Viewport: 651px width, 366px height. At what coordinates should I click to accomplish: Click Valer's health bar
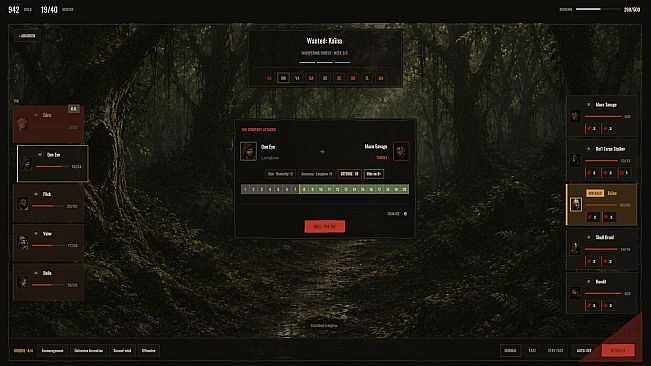pyautogui.click(x=49, y=245)
